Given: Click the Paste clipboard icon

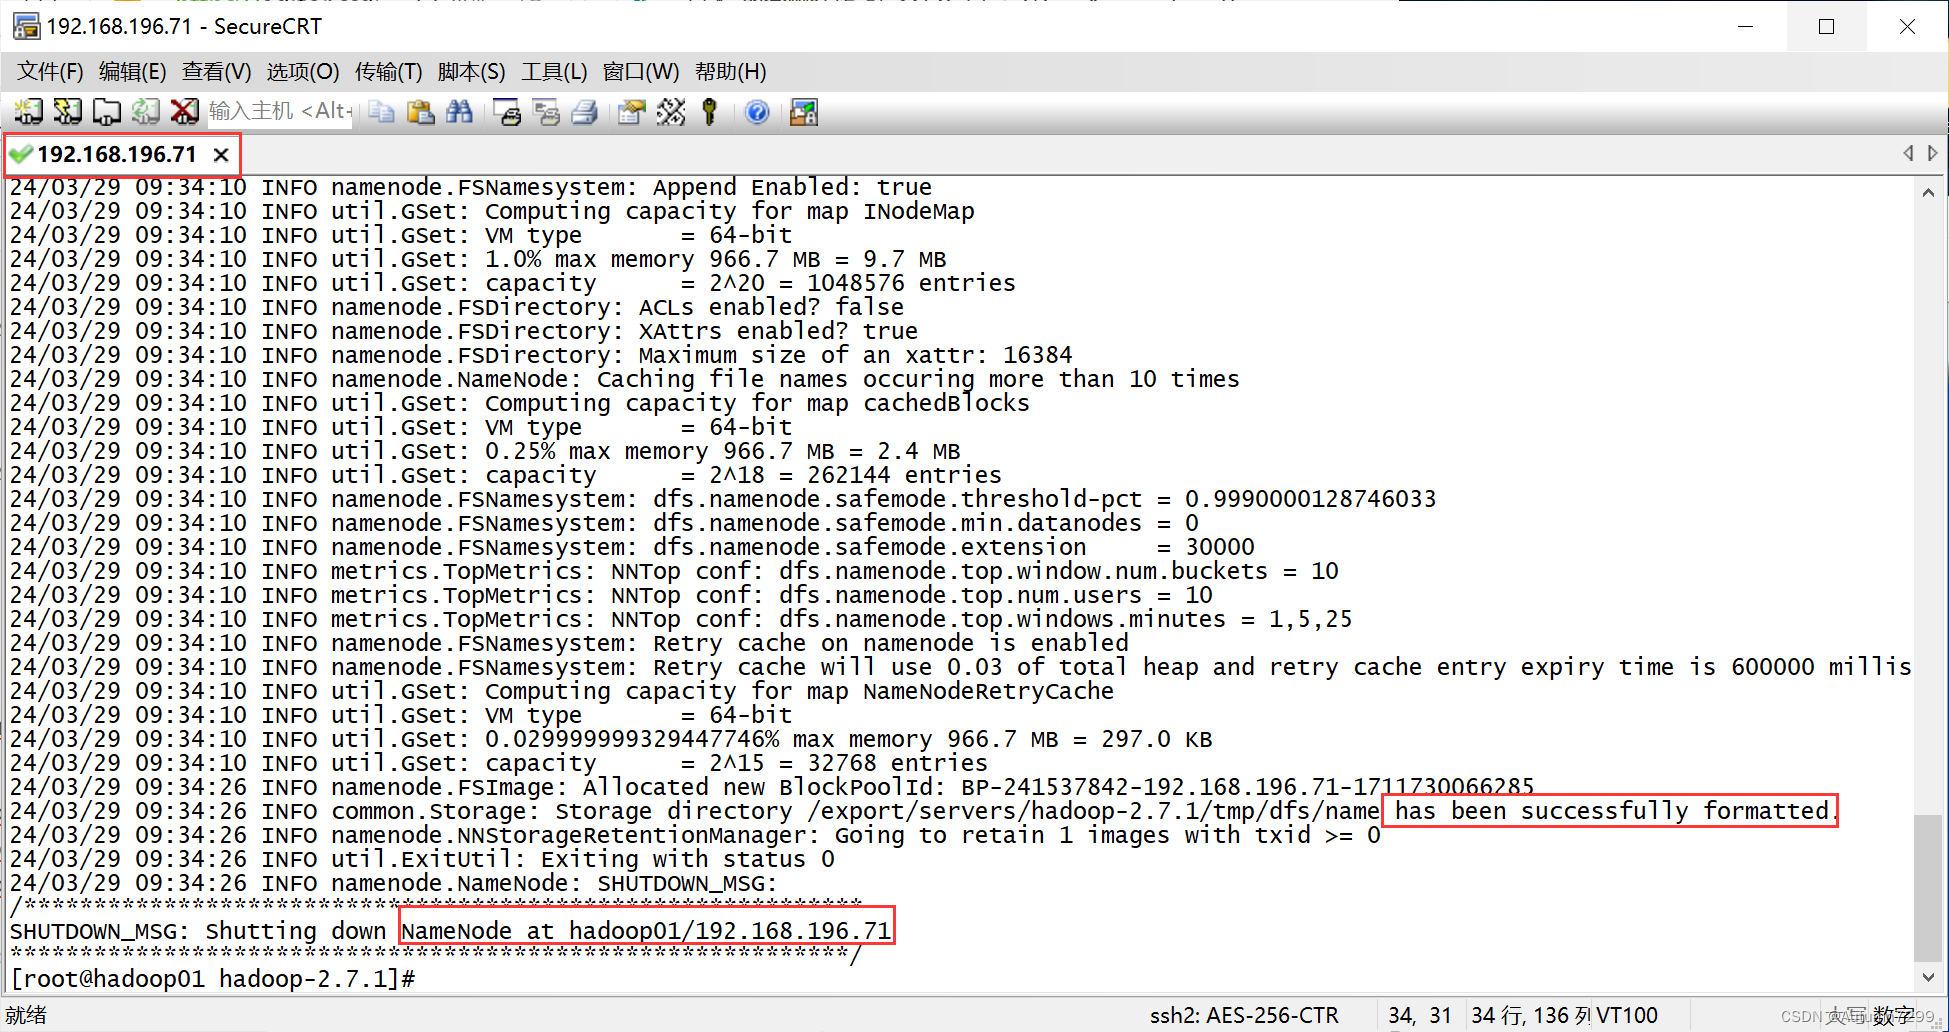Looking at the screenshot, I should [420, 111].
